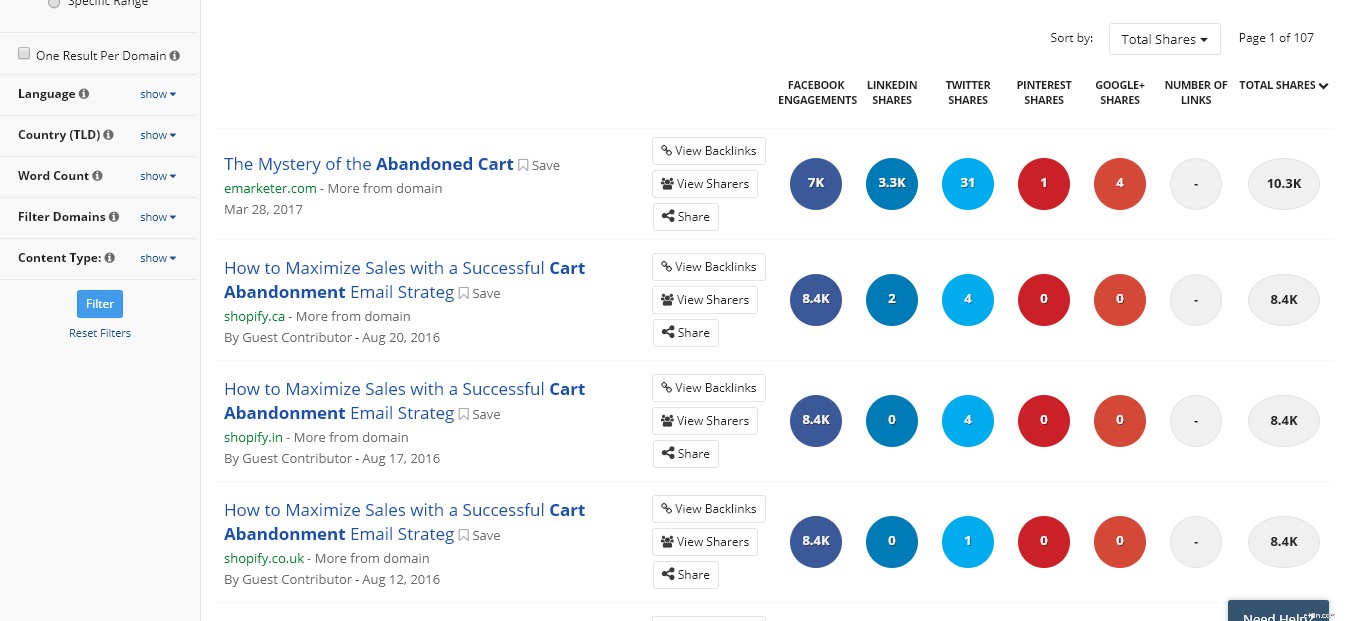1349x621 pixels.
Task: Enable the One Result Per Domain checkbox
Action: (x=24, y=53)
